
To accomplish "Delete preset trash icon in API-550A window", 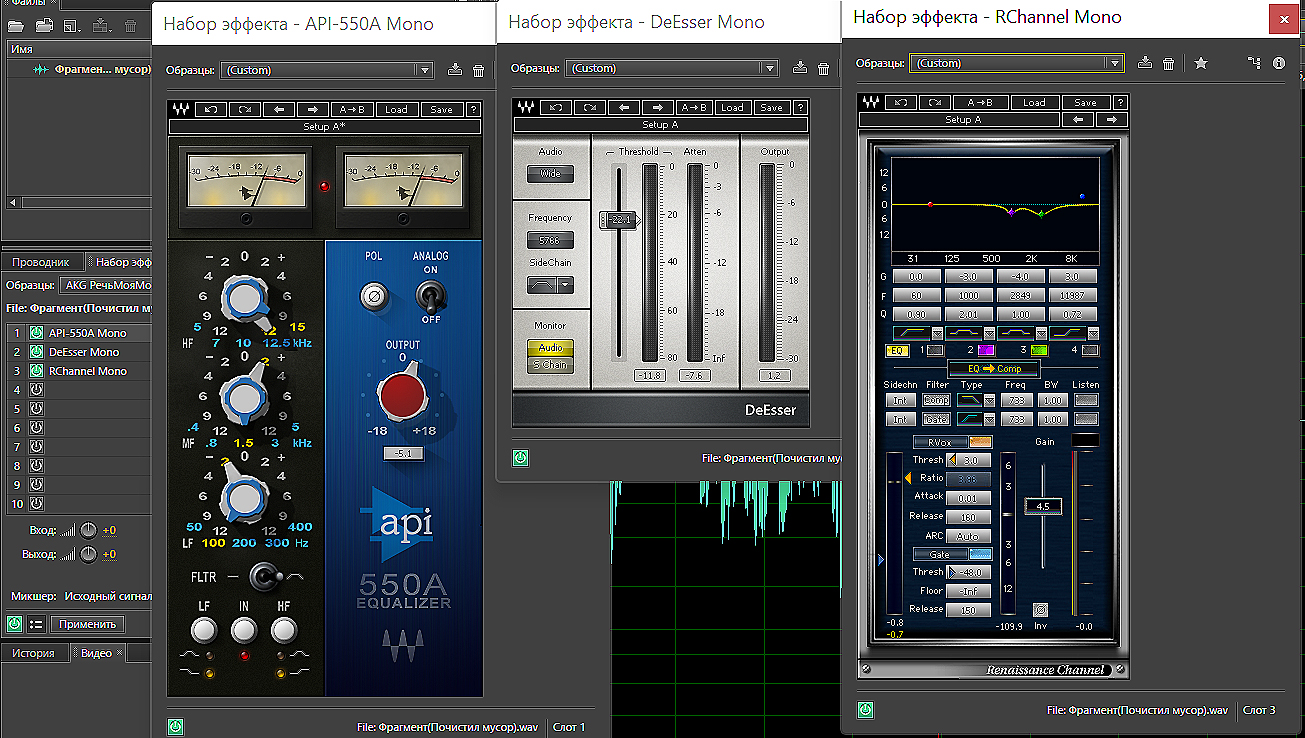I will [x=478, y=70].
